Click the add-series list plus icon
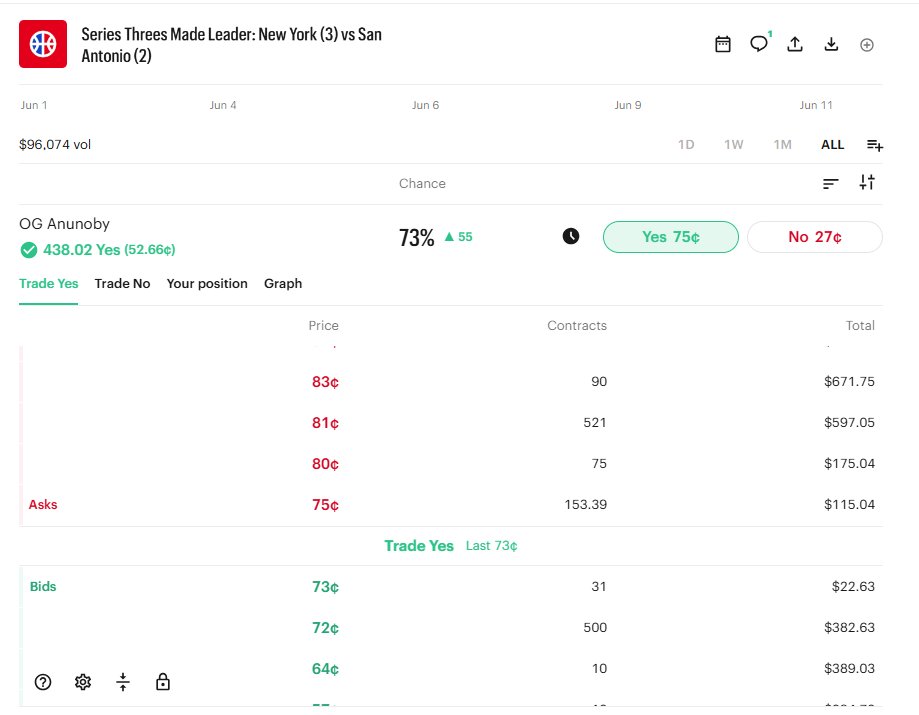Screen dimensions: 919x715 coord(875,145)
